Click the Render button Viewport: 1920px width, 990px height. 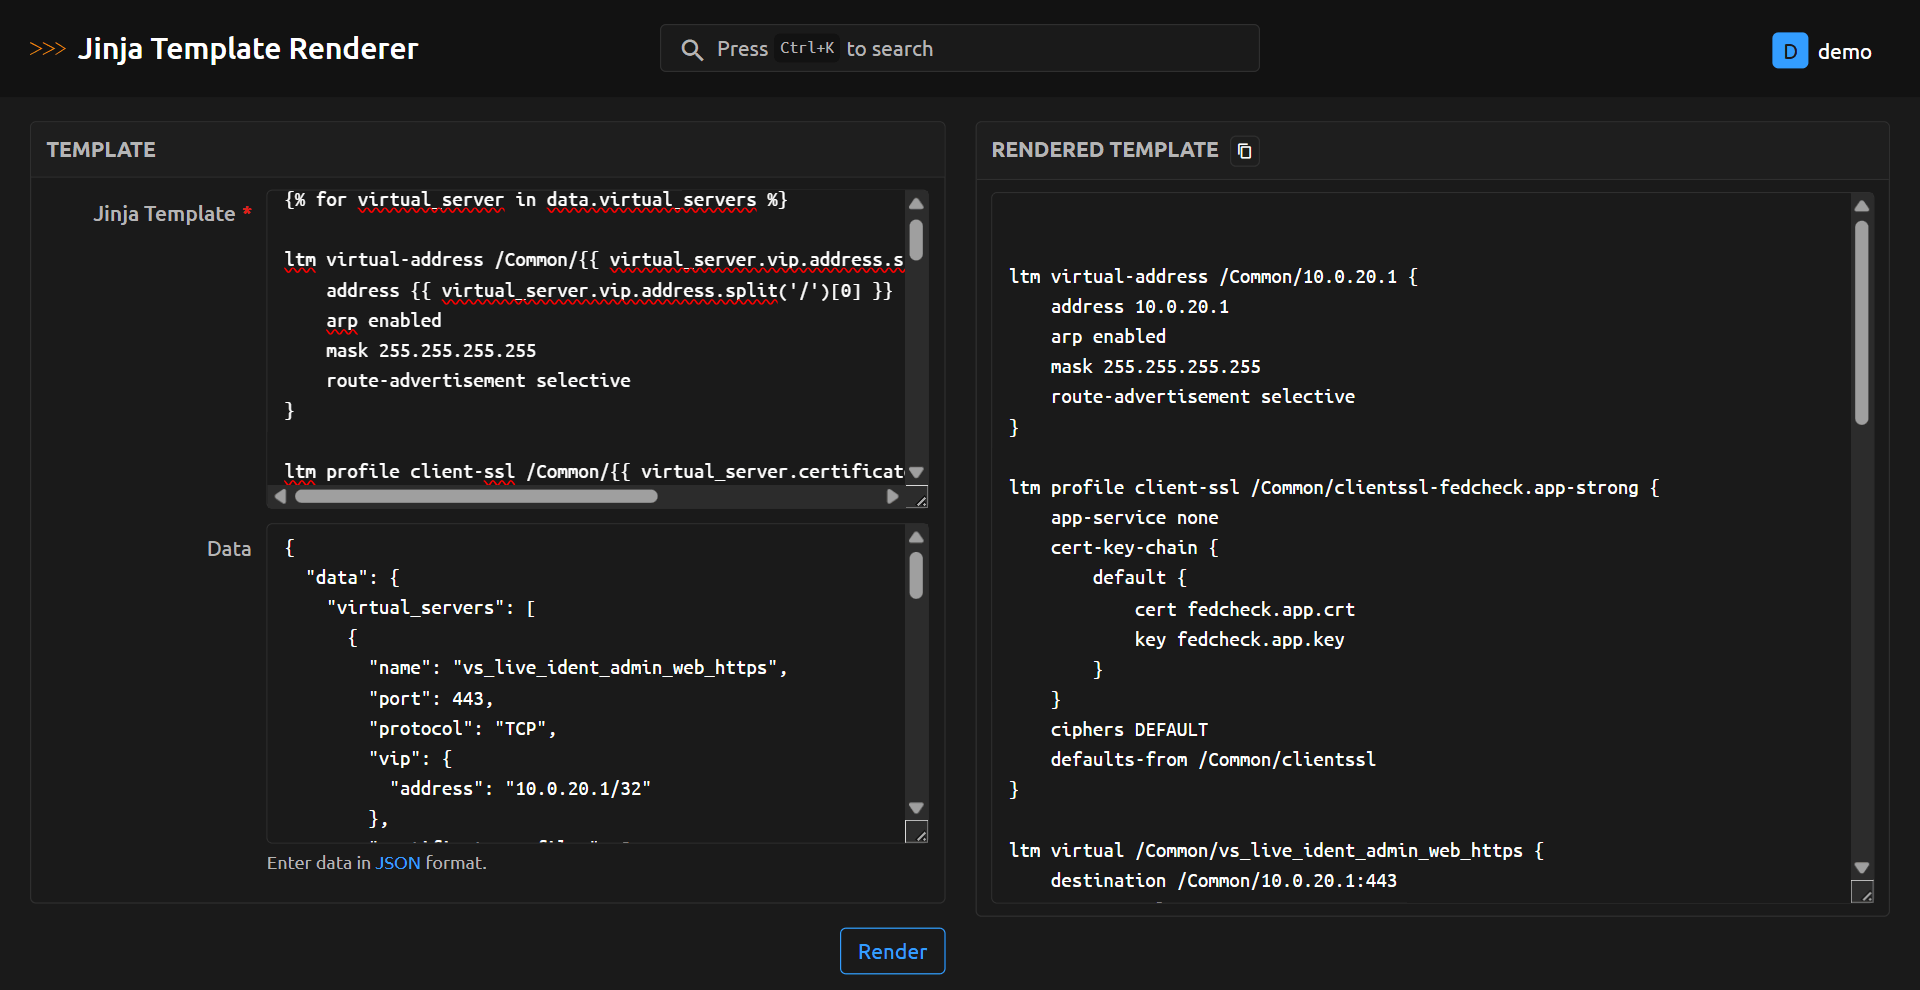pos(892,951)
